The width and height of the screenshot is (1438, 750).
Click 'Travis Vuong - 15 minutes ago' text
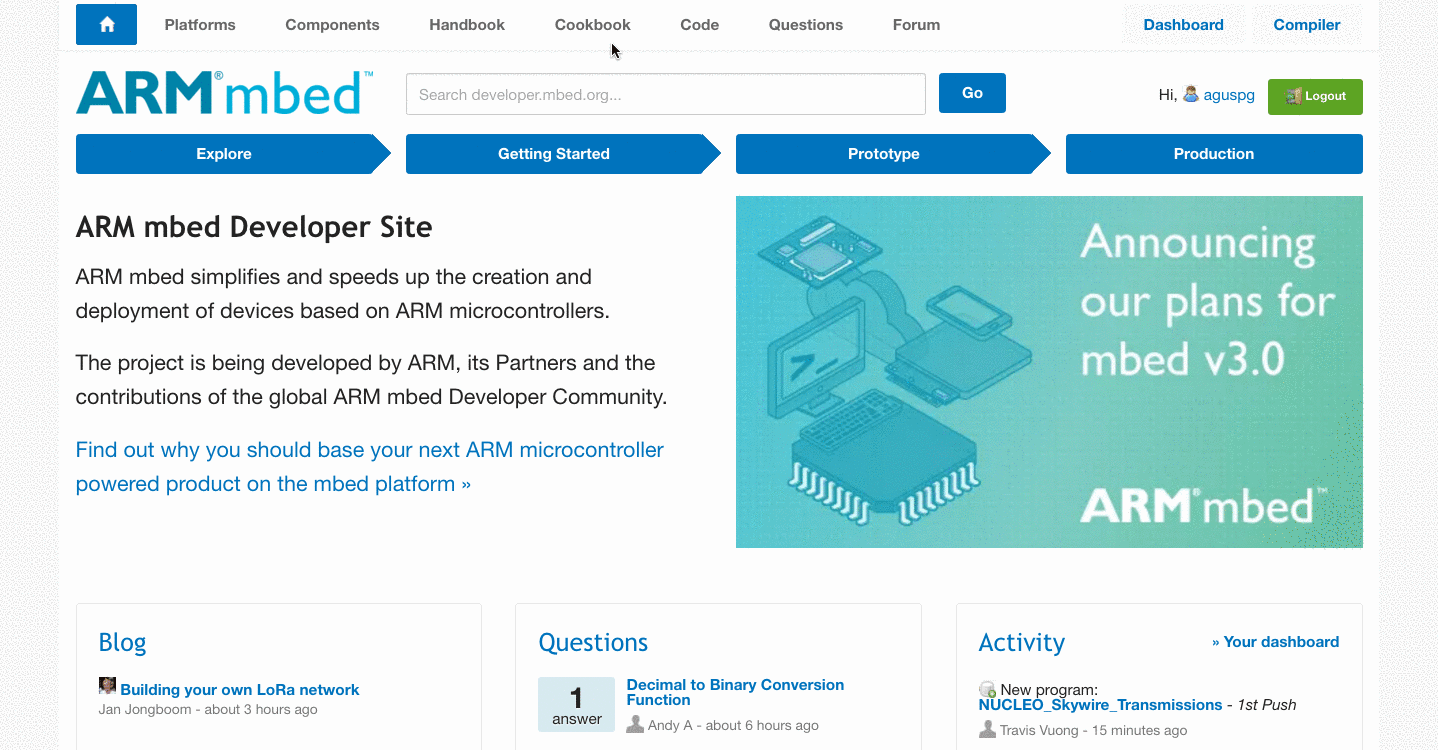(1093, 731)
